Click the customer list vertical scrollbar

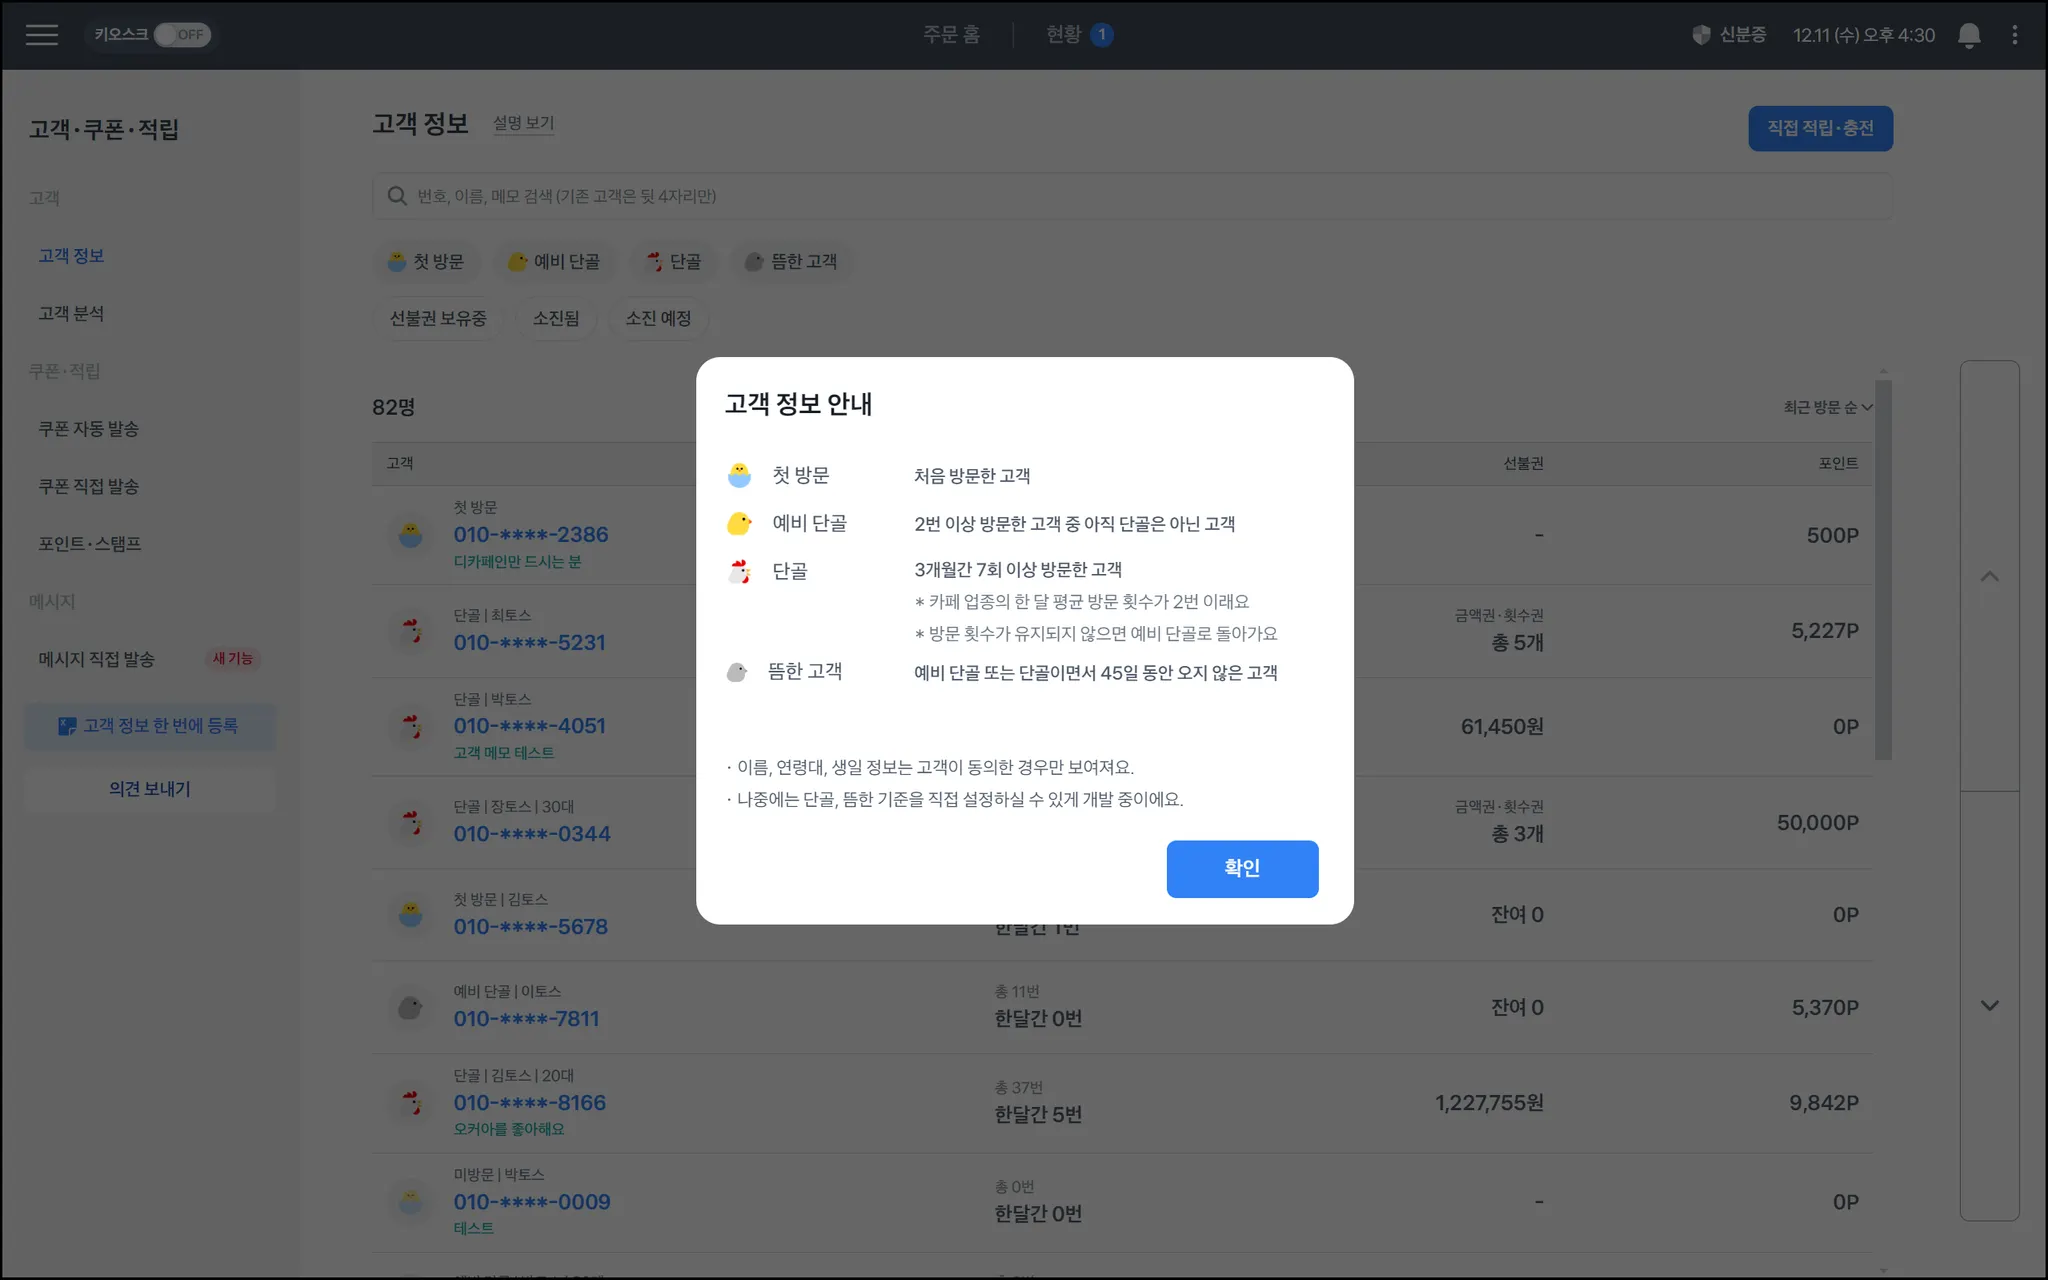[x=1883, y=570]
